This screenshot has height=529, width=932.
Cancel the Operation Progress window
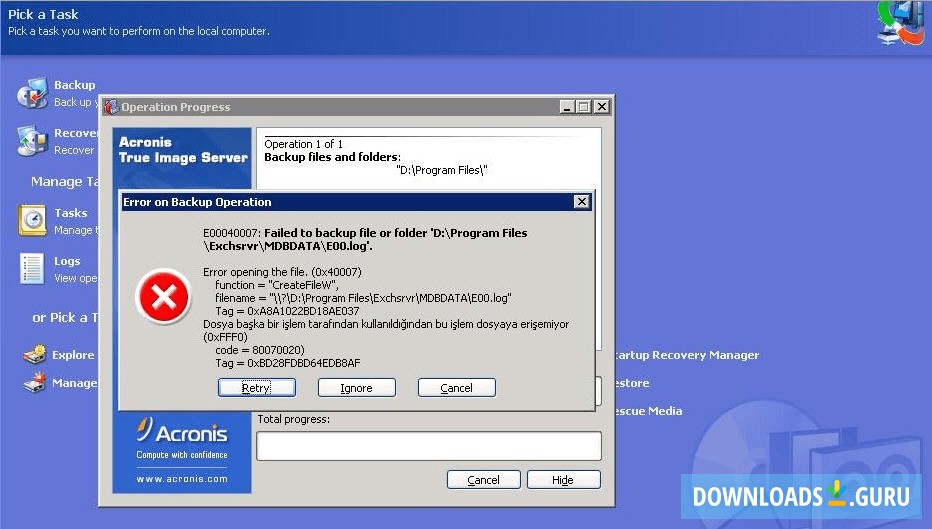[483, 480]
